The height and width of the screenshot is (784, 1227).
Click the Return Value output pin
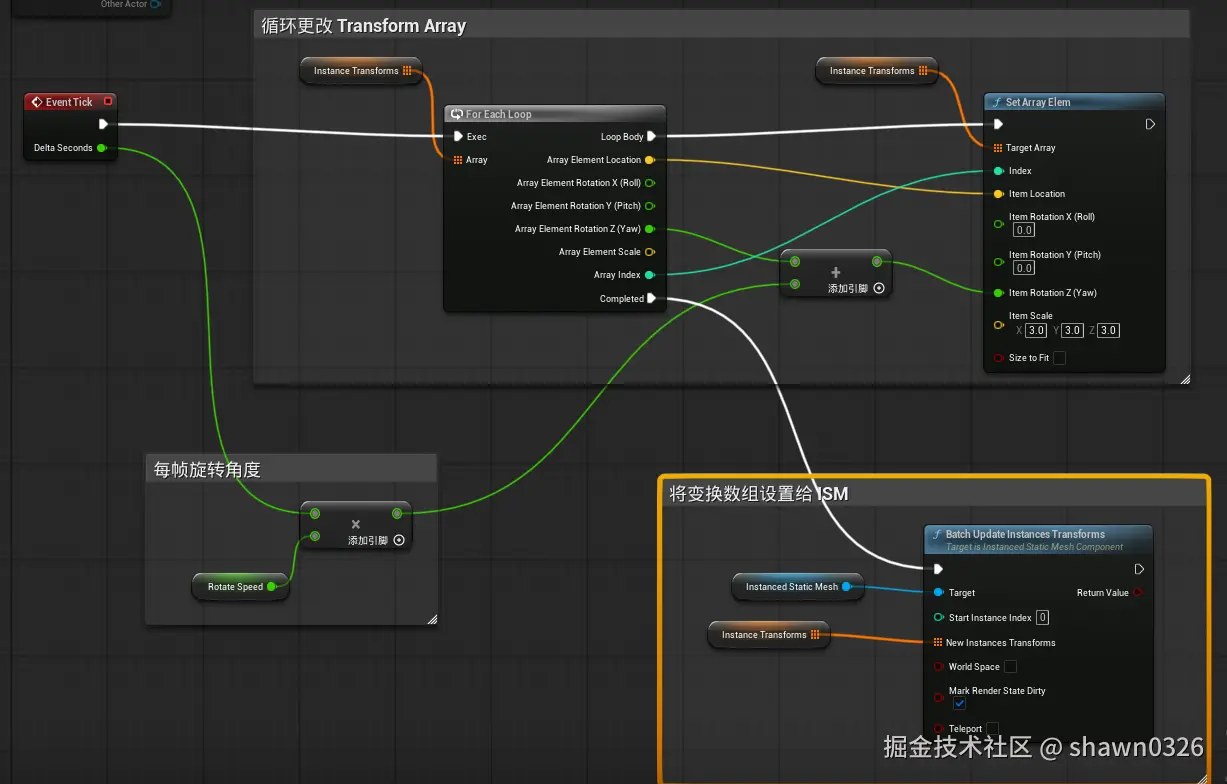click(1138, 593)
